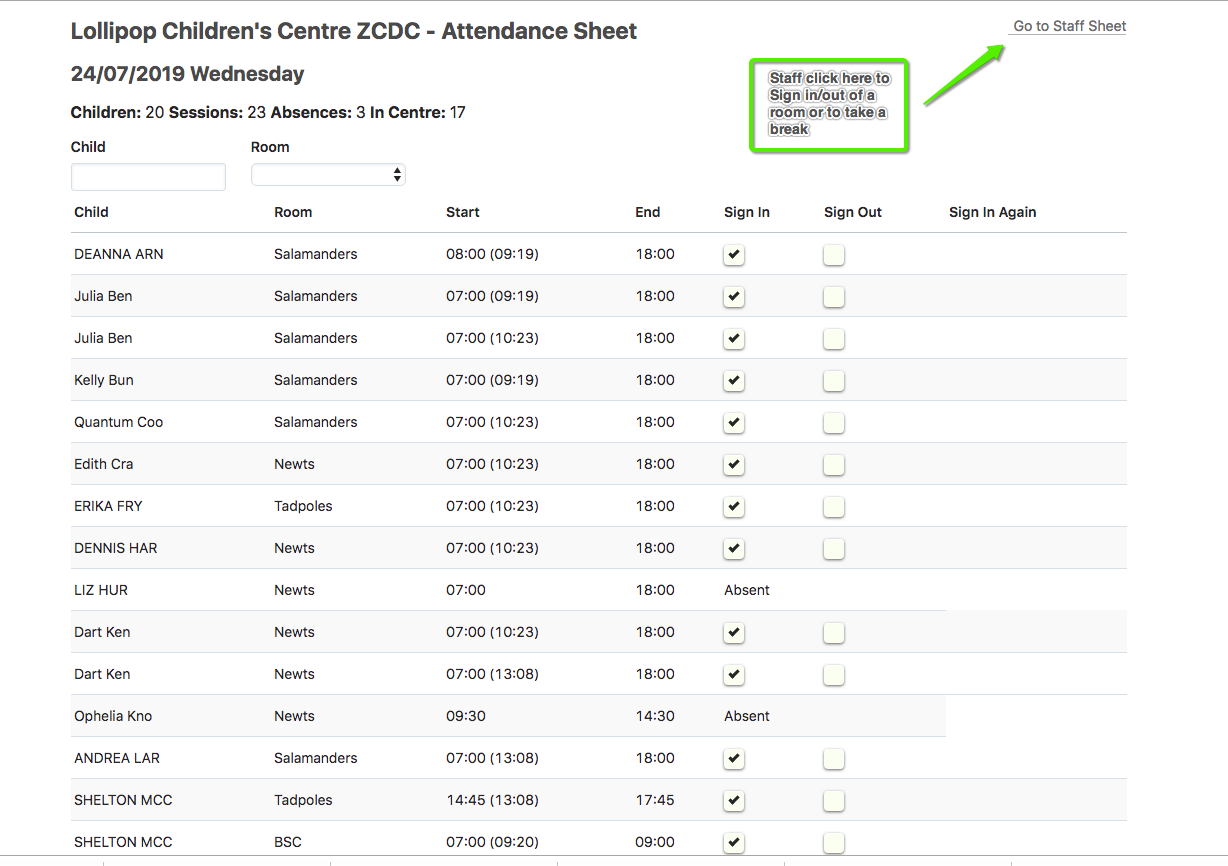Screen dimensions: 1228x866
Task: Uncheck Sign In for SHELTON MCC BSC session
Action: (734, 843)
